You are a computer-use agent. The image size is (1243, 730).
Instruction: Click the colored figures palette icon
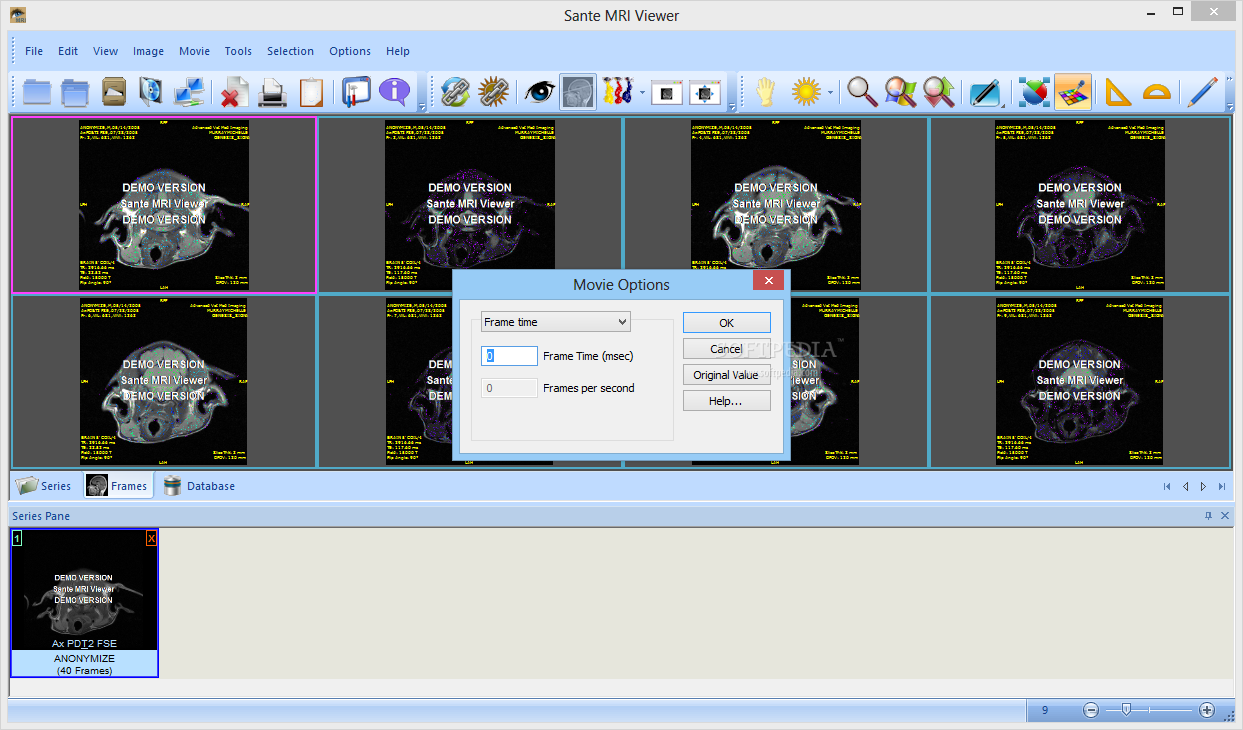[618, 92]
